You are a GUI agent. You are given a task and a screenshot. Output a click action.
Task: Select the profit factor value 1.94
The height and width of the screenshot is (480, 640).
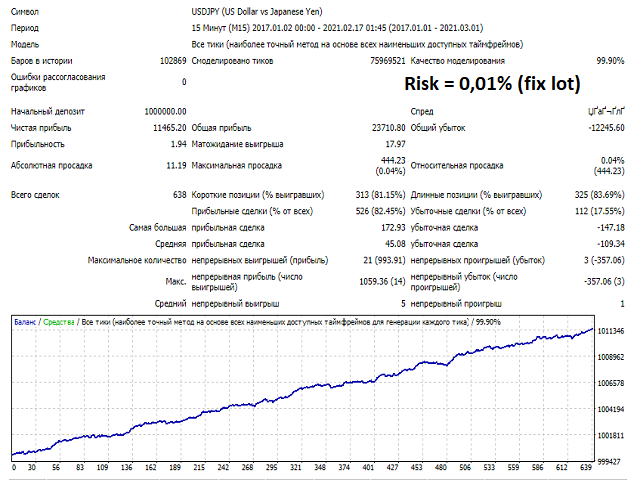click(177, 145)
